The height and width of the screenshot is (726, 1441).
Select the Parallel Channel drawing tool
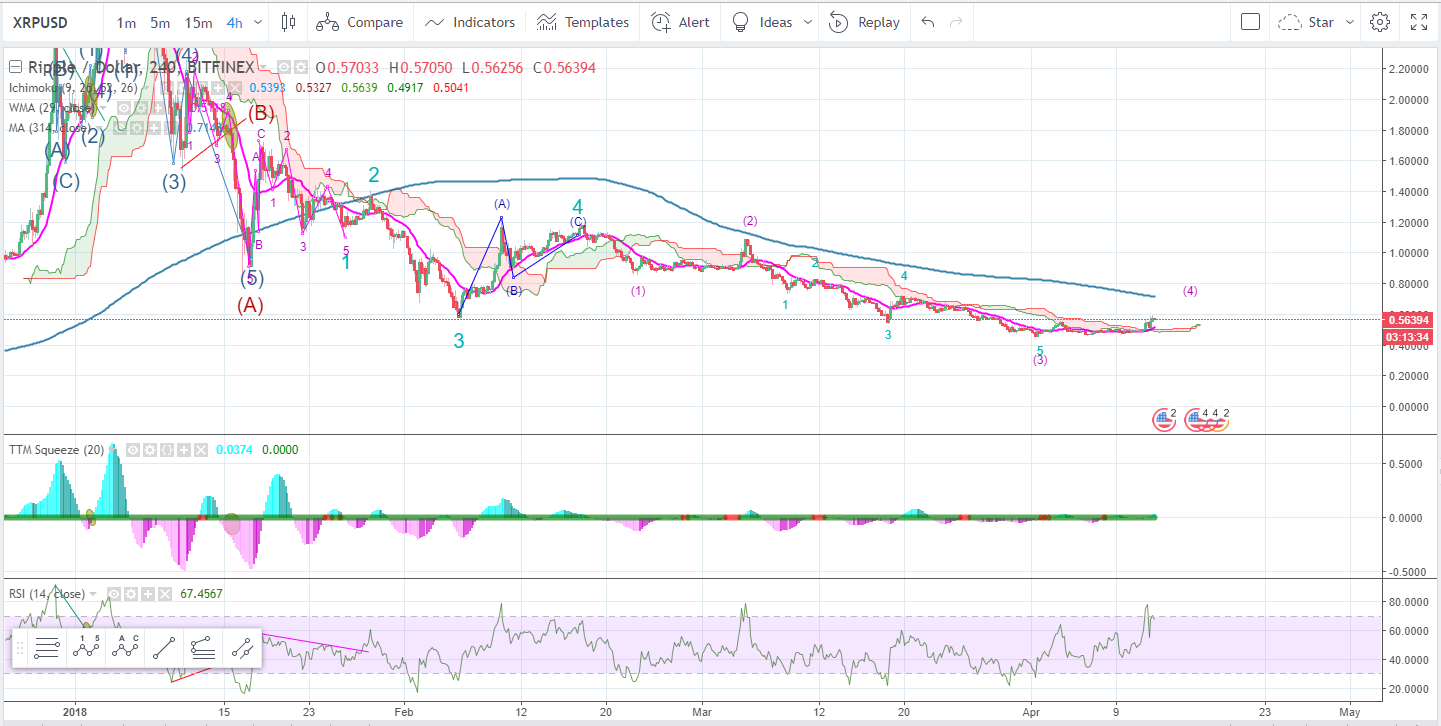(x=241, y=648)
